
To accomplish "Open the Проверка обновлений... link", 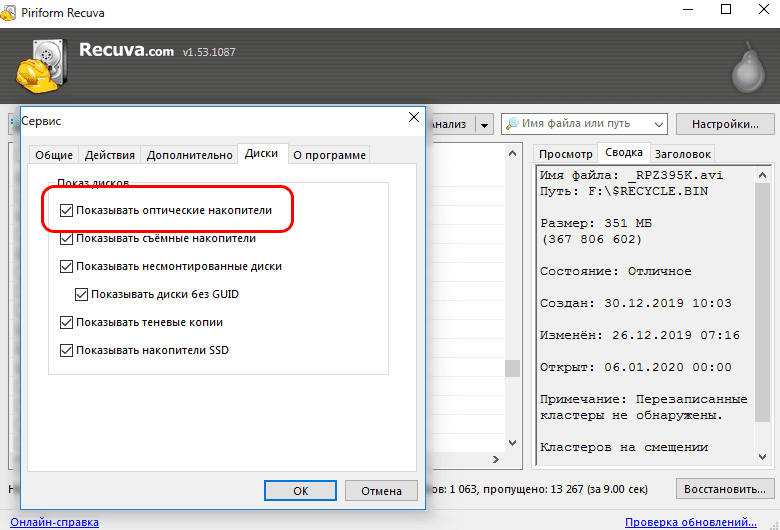I will point(690,522).
